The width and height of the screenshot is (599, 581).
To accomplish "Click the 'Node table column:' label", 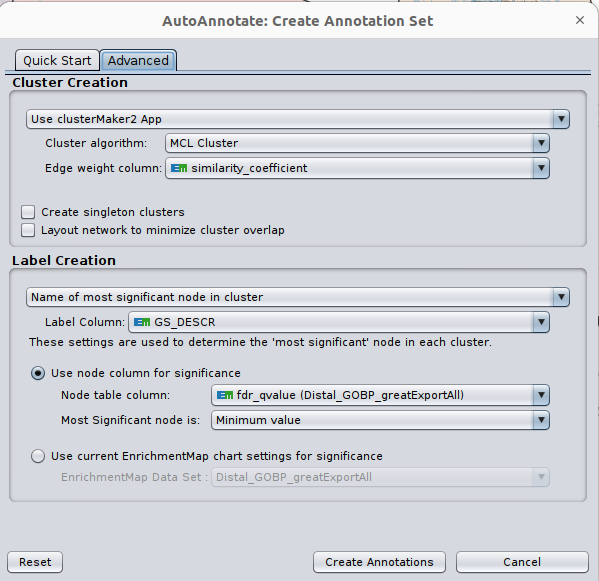I will (115, 395).
